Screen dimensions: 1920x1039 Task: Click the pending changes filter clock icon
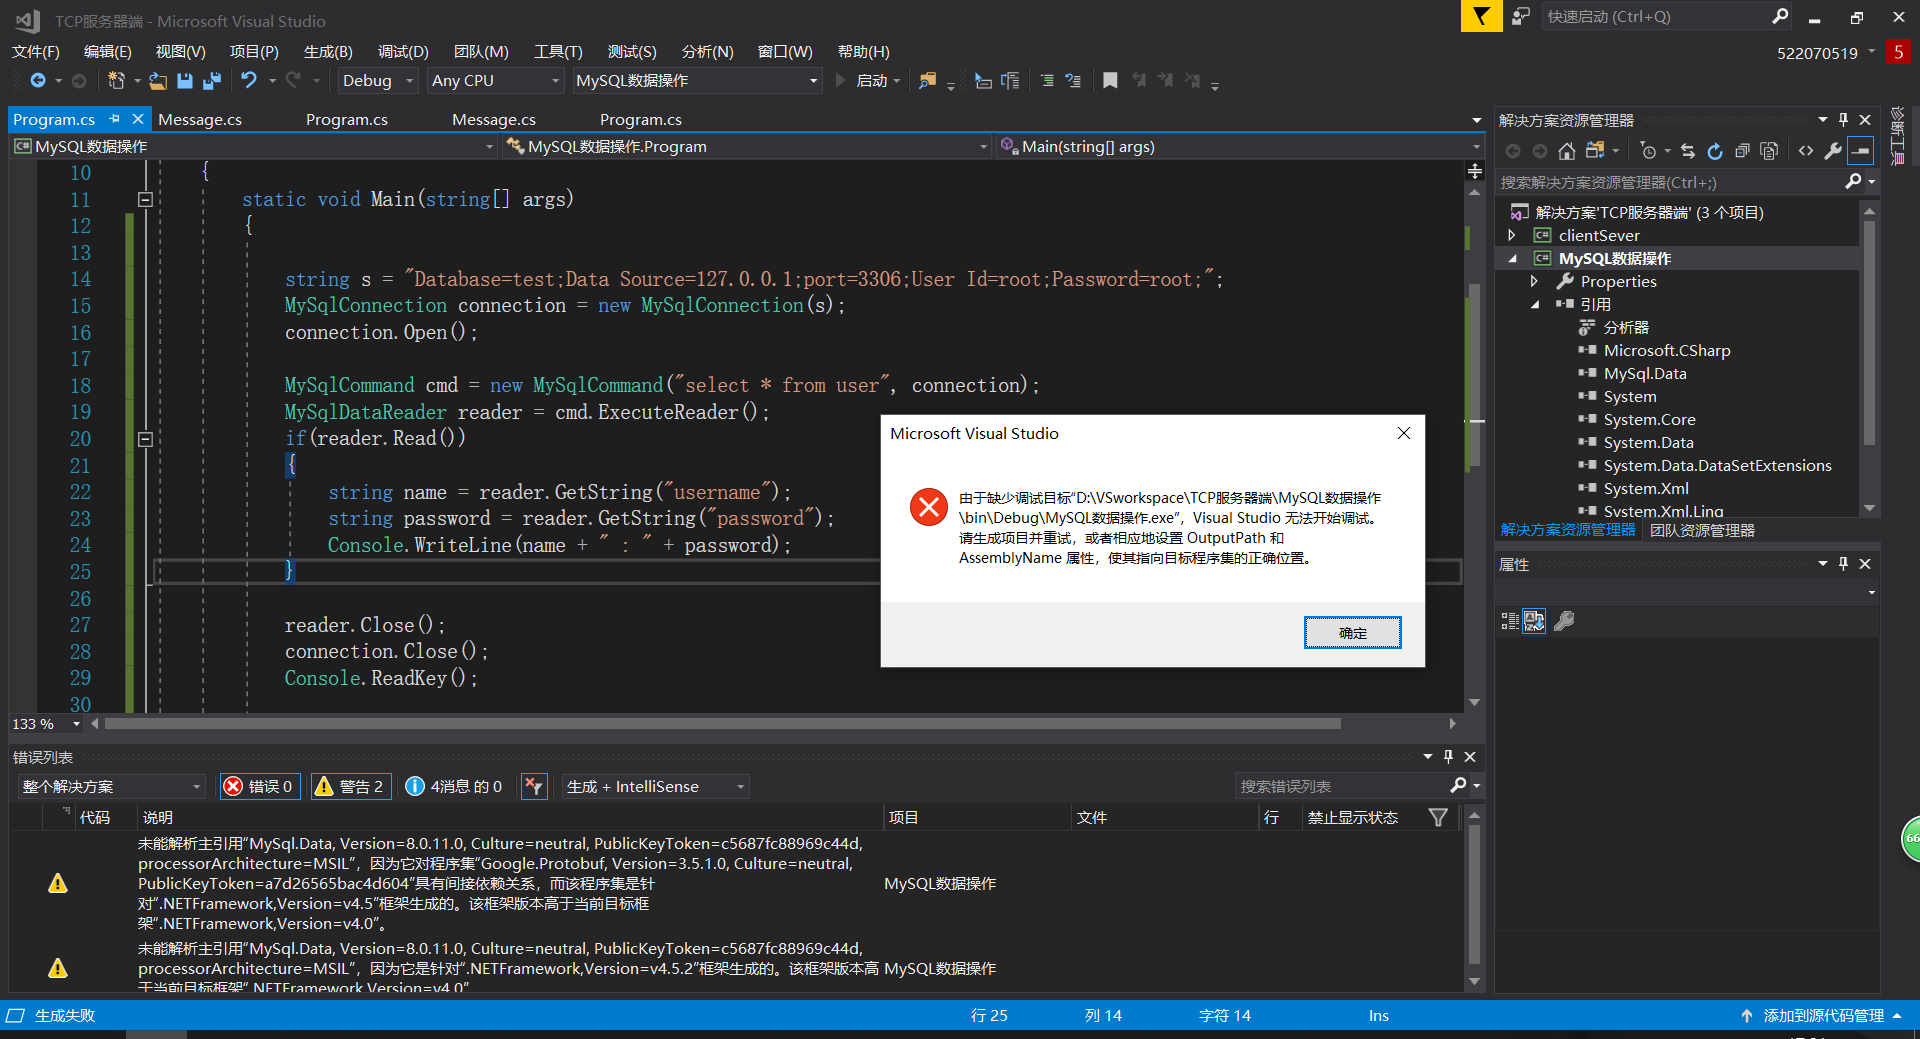(x=1649, y=151)
